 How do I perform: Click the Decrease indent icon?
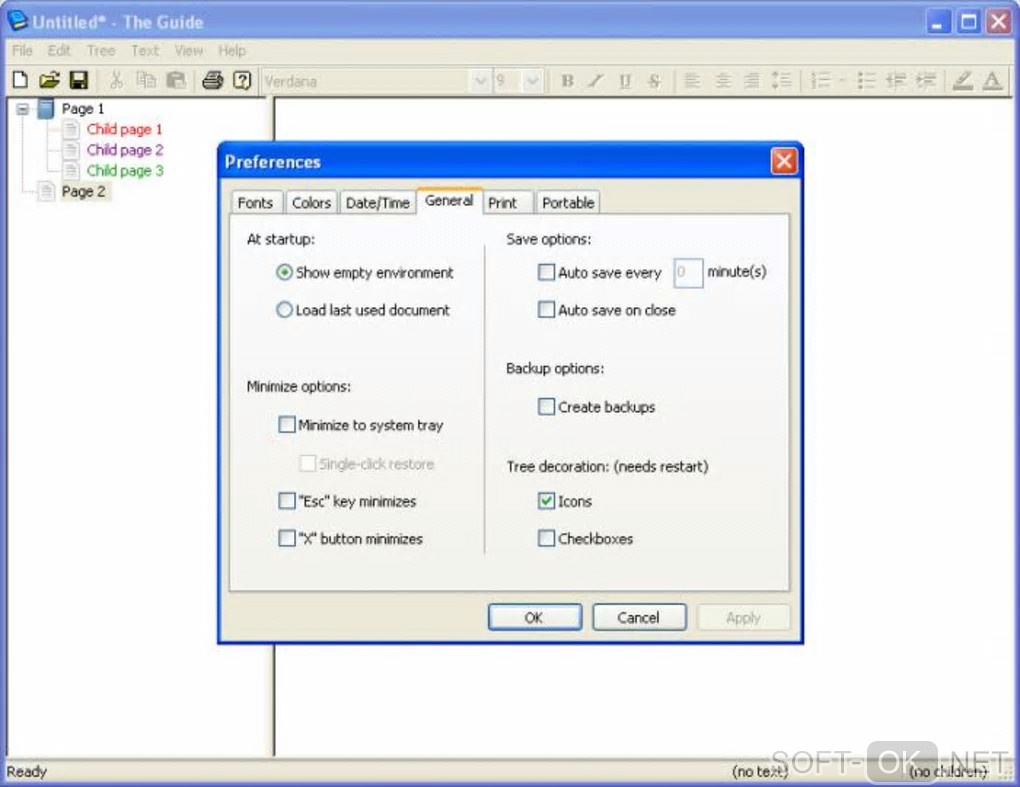[896, 81]
